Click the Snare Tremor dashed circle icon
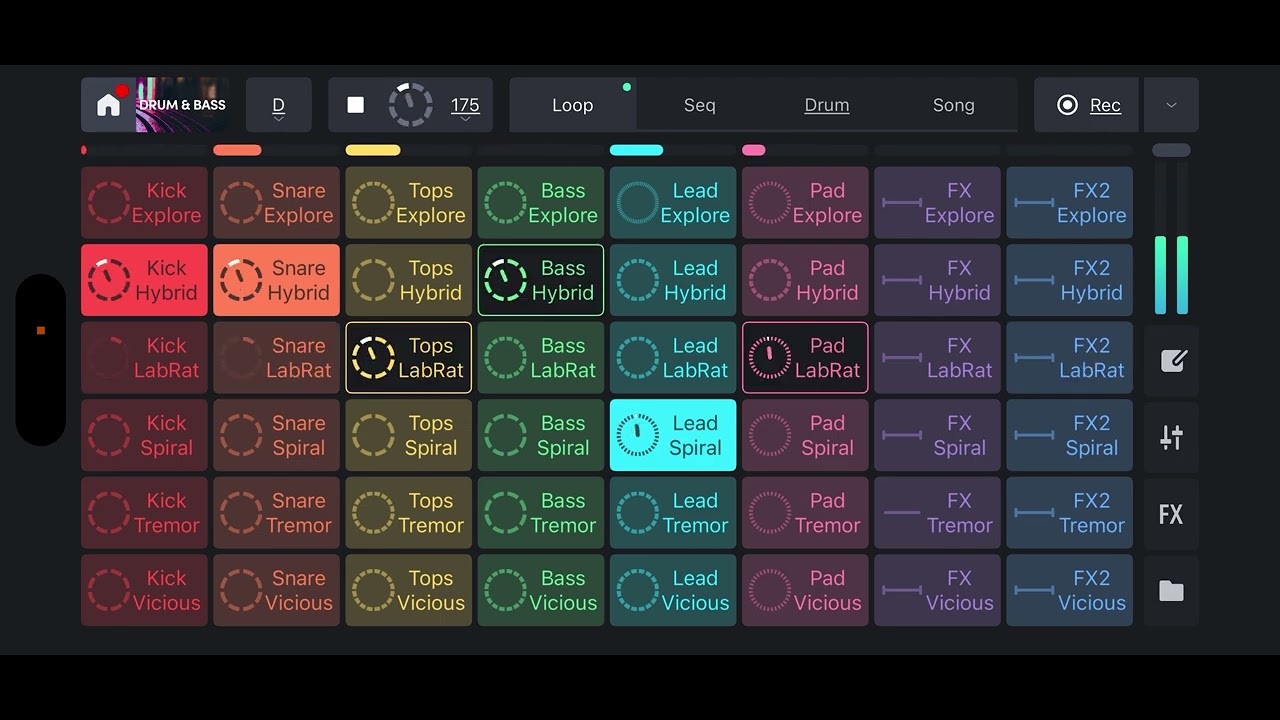 pos(241,513)
